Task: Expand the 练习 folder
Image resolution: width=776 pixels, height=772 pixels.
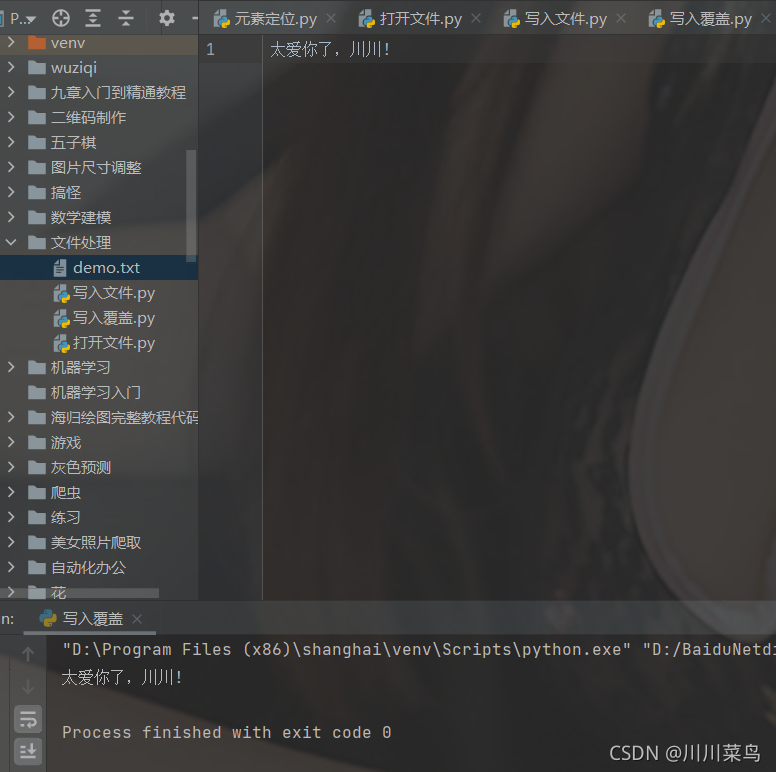Action: [x=11, y=517]
